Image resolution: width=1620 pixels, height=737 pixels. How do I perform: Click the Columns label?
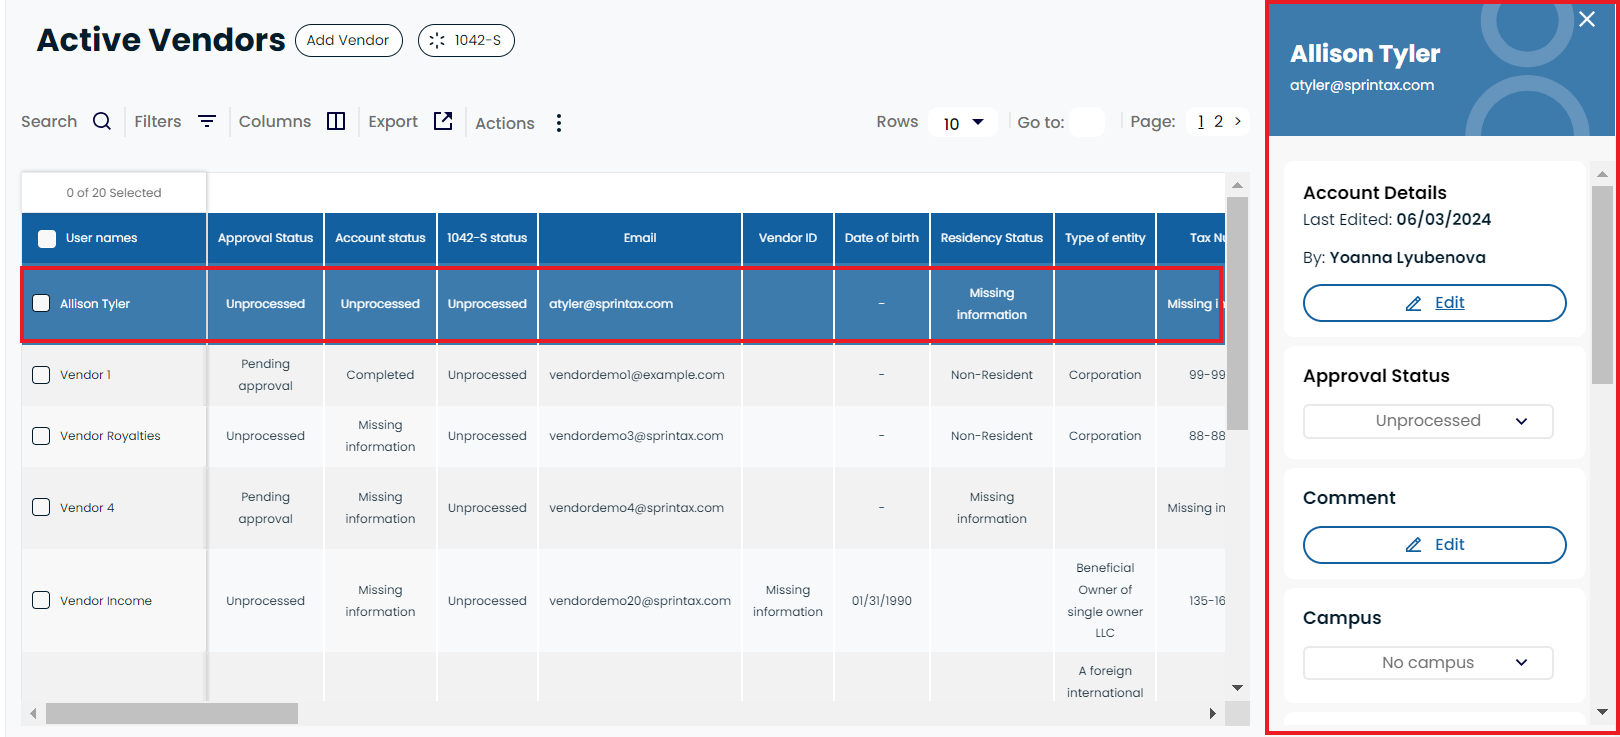(x=275, y=121)
